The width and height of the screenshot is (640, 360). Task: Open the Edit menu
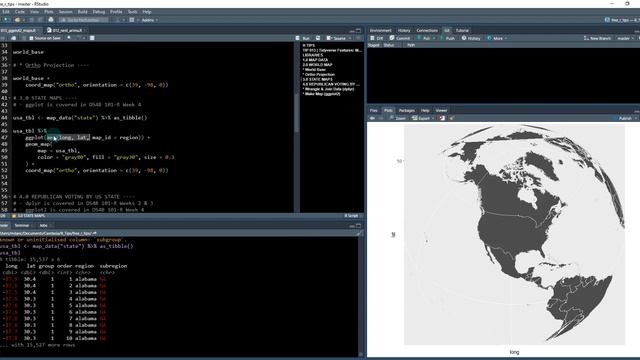(6, 11)
